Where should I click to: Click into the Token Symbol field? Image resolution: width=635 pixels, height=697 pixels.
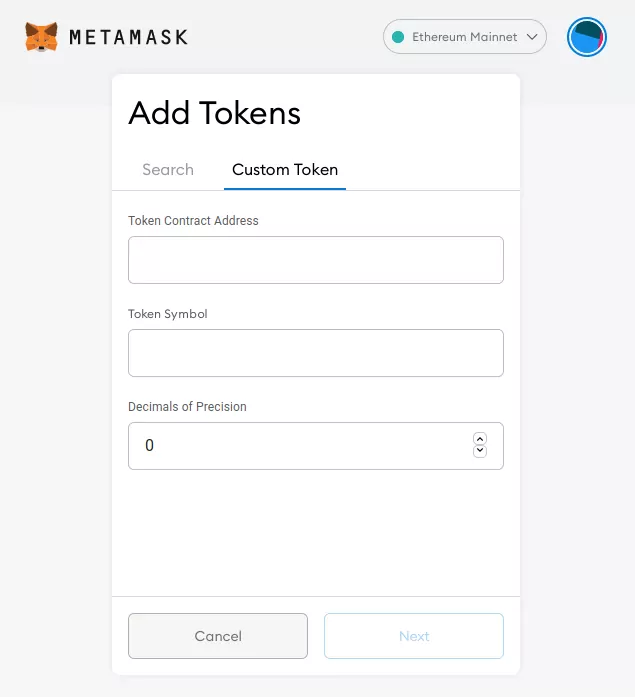point(315,353)
